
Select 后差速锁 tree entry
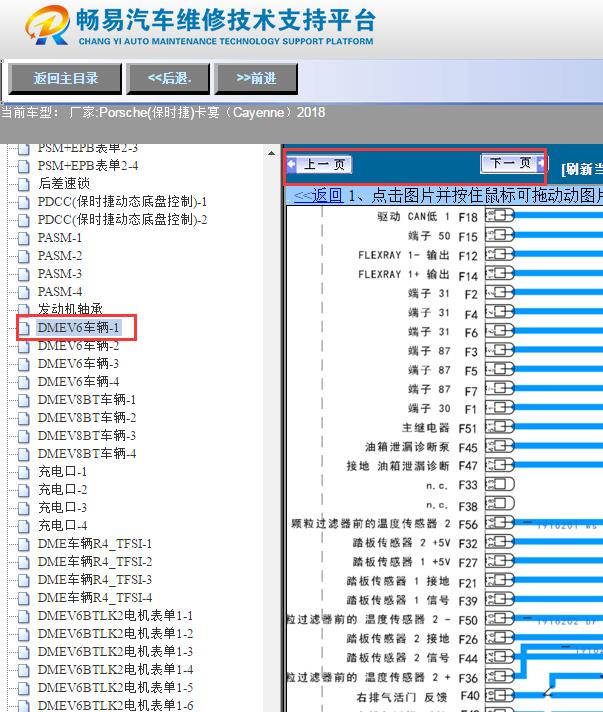[x=64, y=183]
